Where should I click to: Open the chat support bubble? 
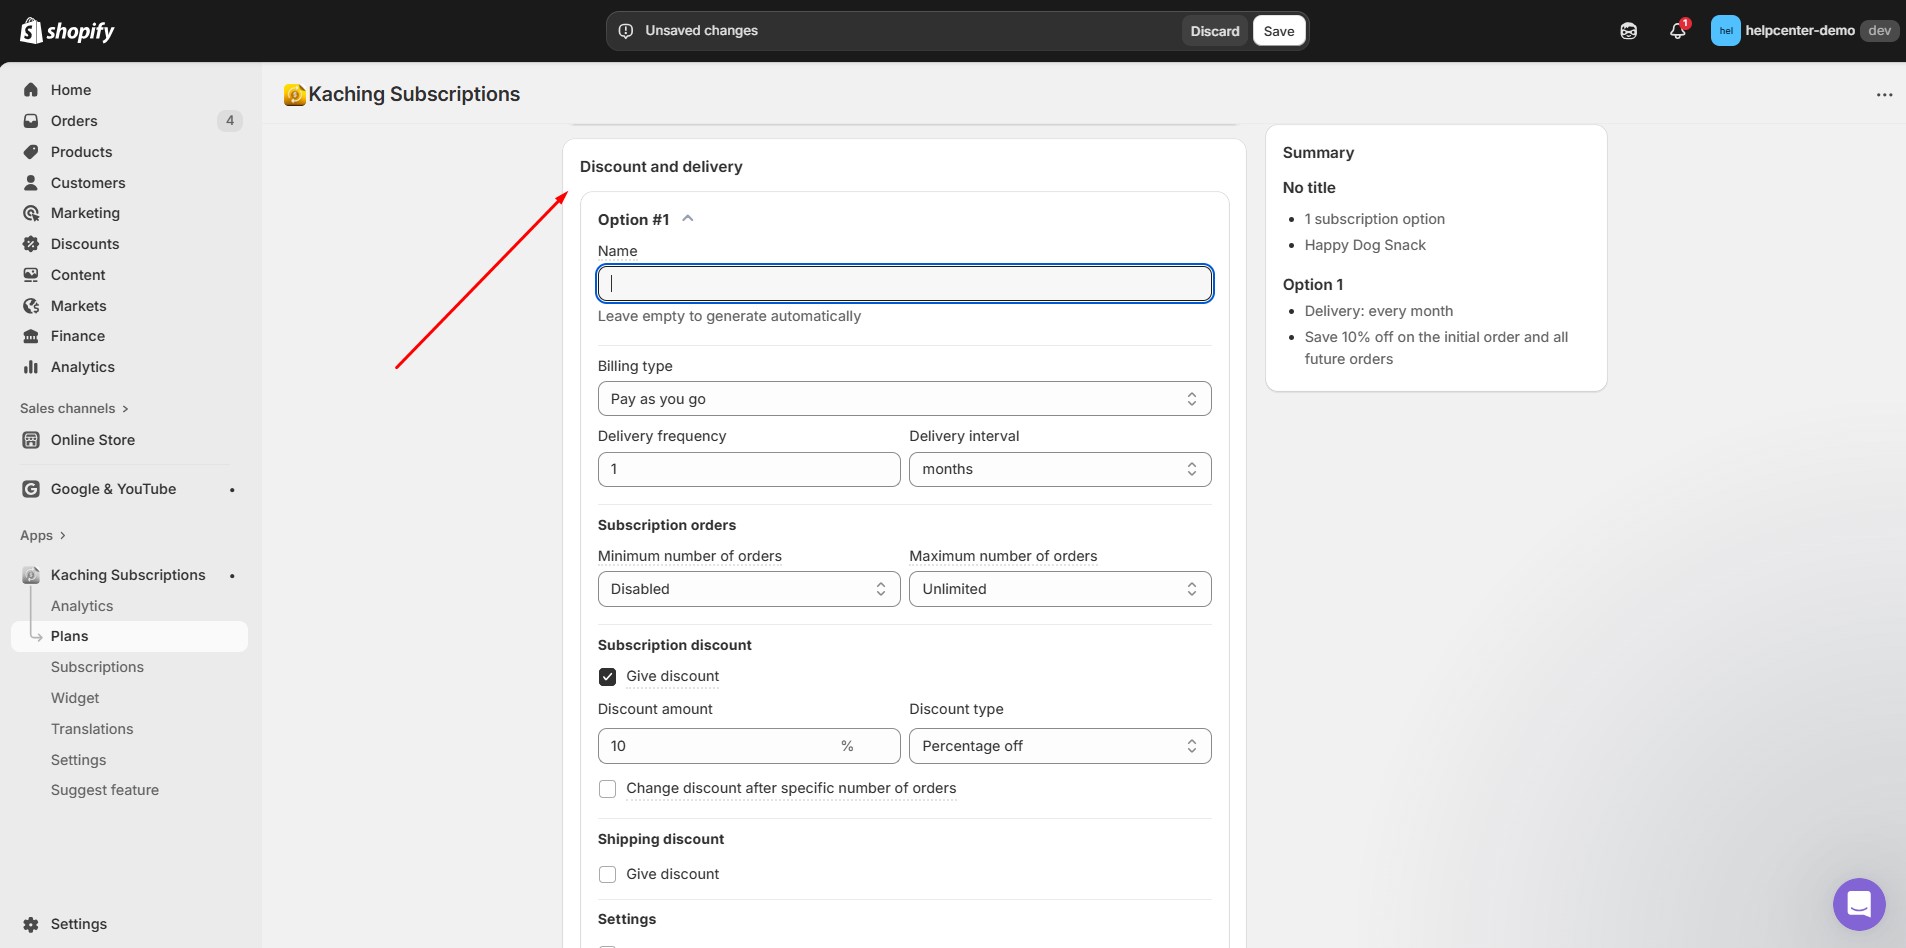point(1858,904)
